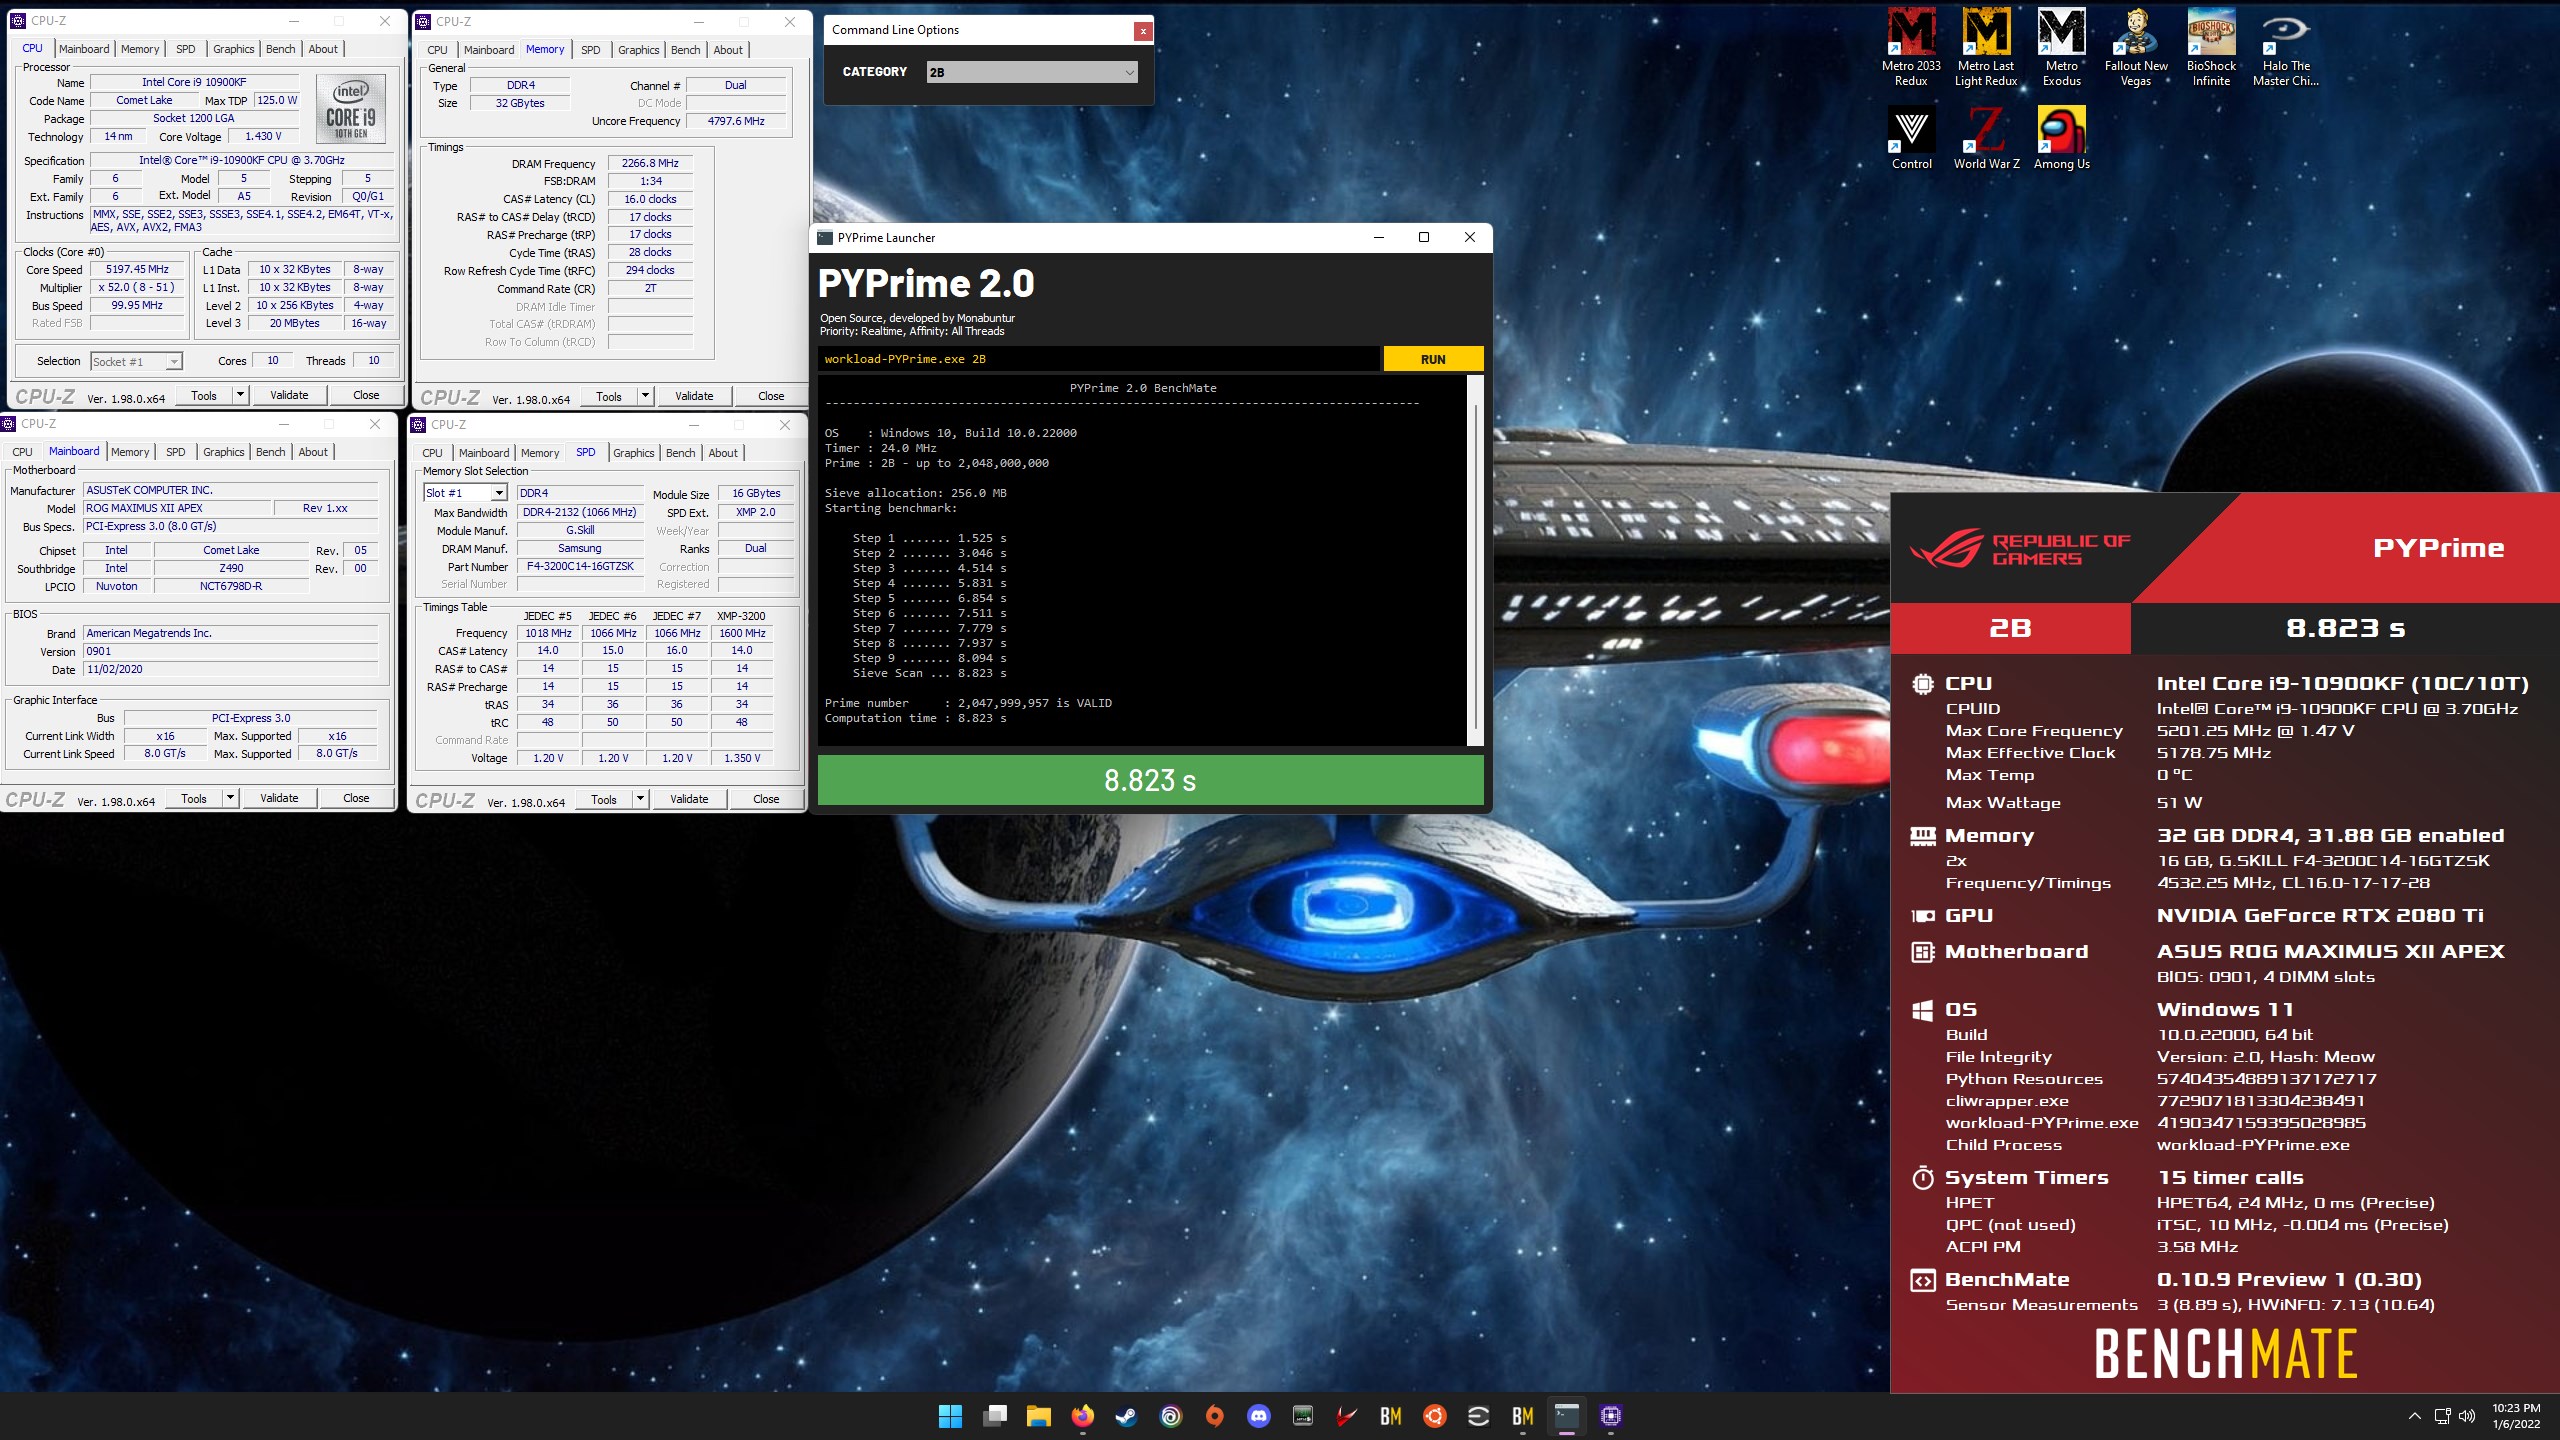Click the BENCHMATE logo in result panel
The height and width of the screenshot is (1440, 2560).
(2226, 1354)
